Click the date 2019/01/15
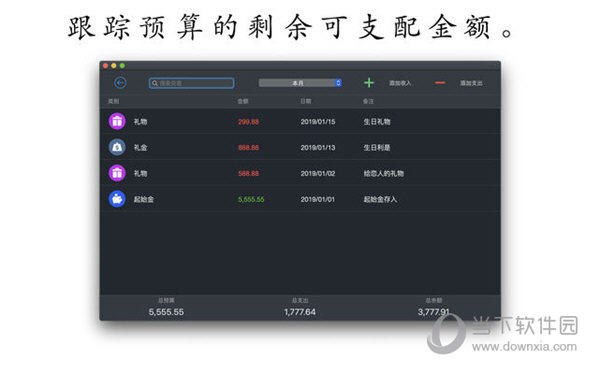This screenshot has width=600, height=374. (318, 122)
